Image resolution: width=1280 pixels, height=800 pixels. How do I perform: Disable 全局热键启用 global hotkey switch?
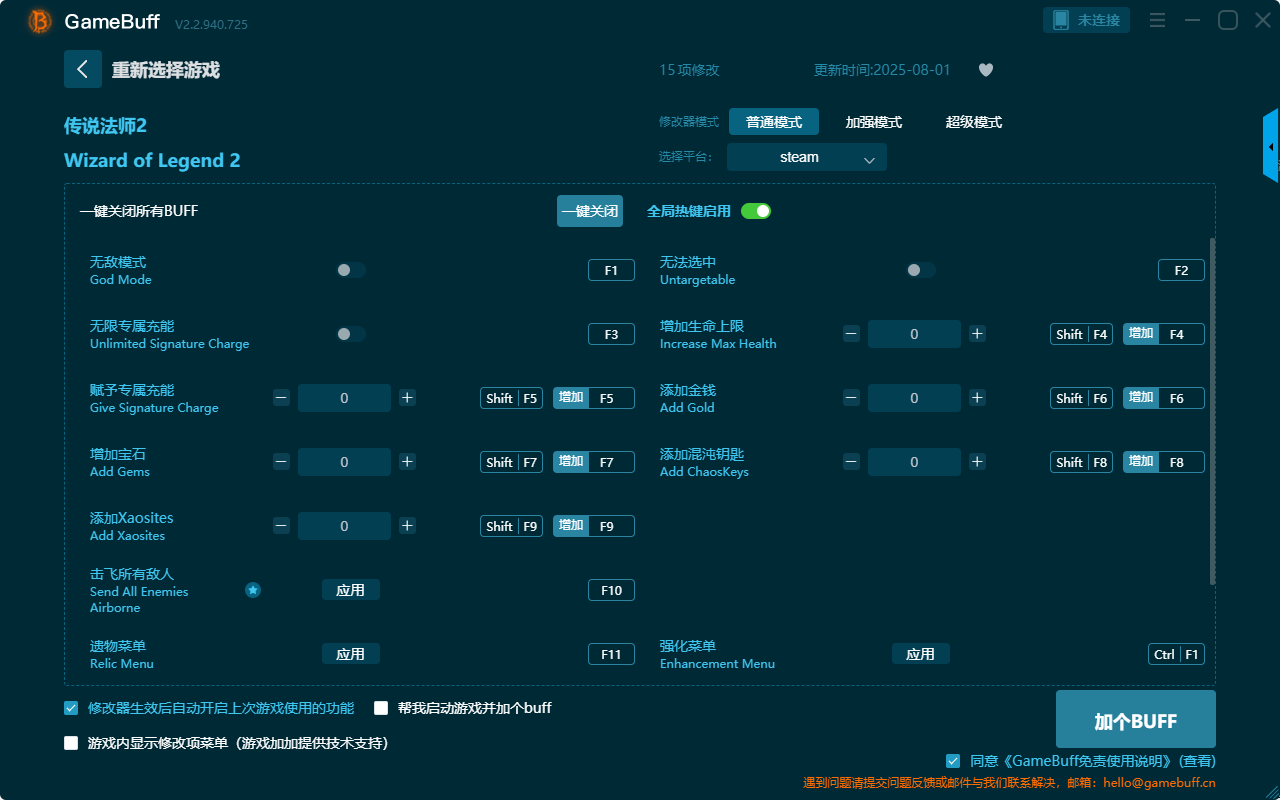tap(756, 211)
